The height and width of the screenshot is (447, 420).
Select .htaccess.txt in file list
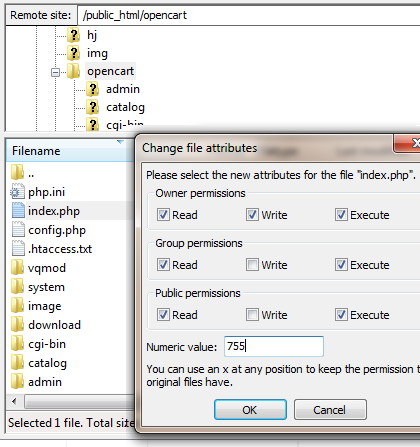60,249
